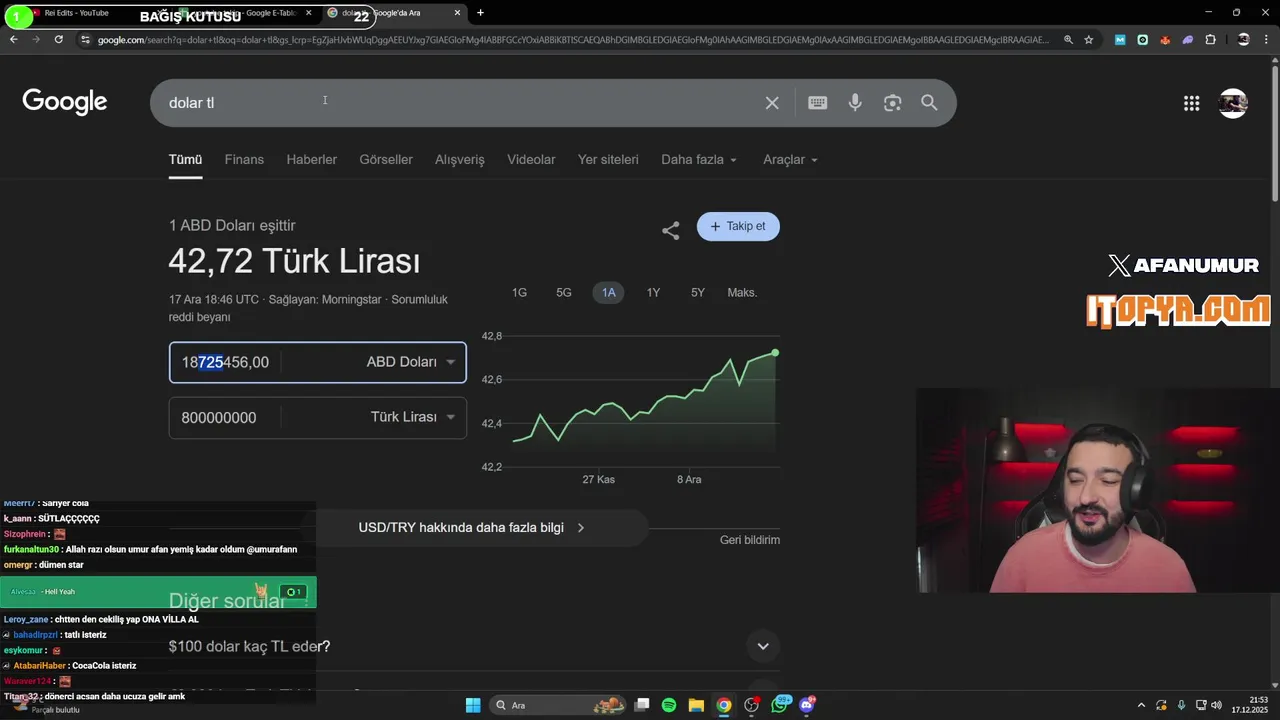The width and height of the screenshot is (1280, 720).
Task: Show hidden system tray icons
Action: click(1141, 705)
